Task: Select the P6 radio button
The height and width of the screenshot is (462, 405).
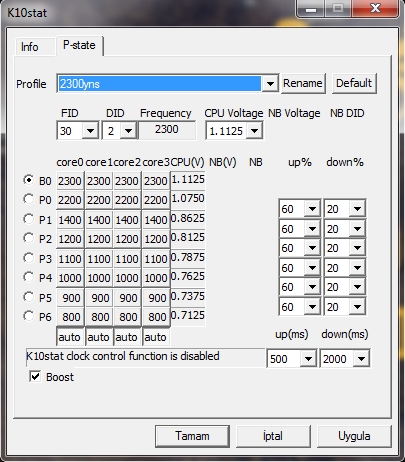Action: [29, 316]
